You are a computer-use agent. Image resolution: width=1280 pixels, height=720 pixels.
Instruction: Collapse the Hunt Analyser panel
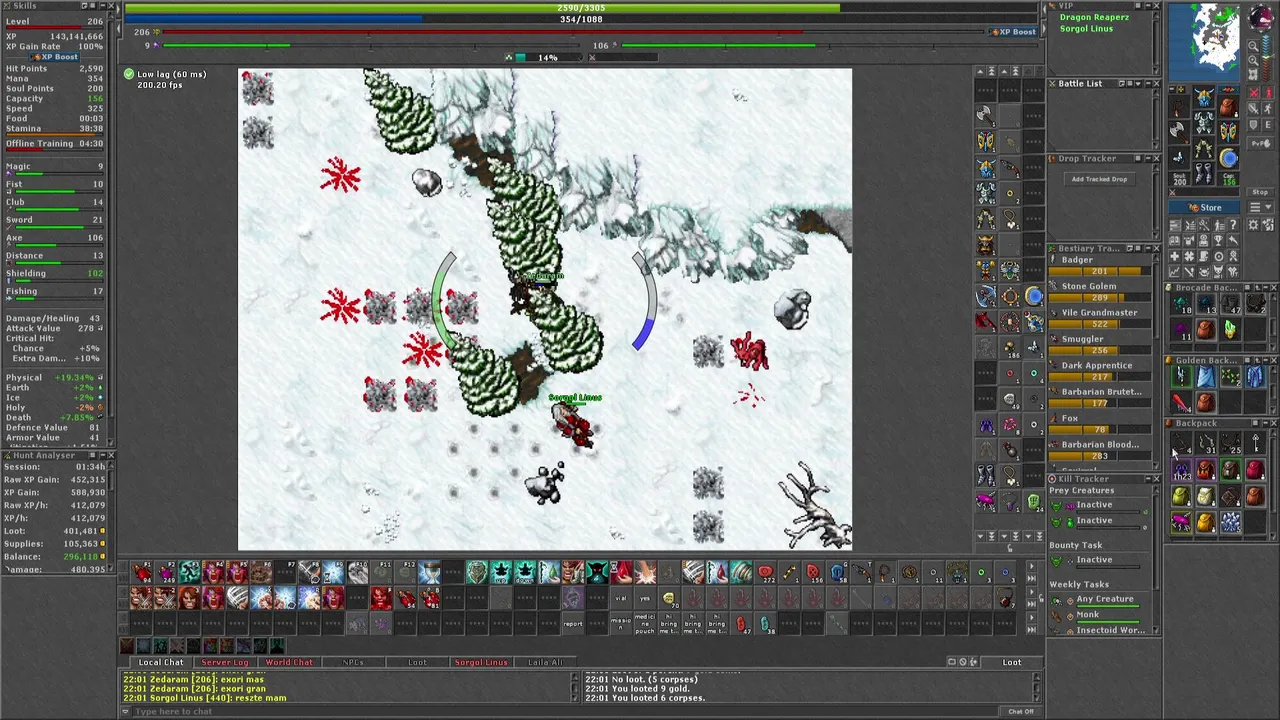click(103, 455)
